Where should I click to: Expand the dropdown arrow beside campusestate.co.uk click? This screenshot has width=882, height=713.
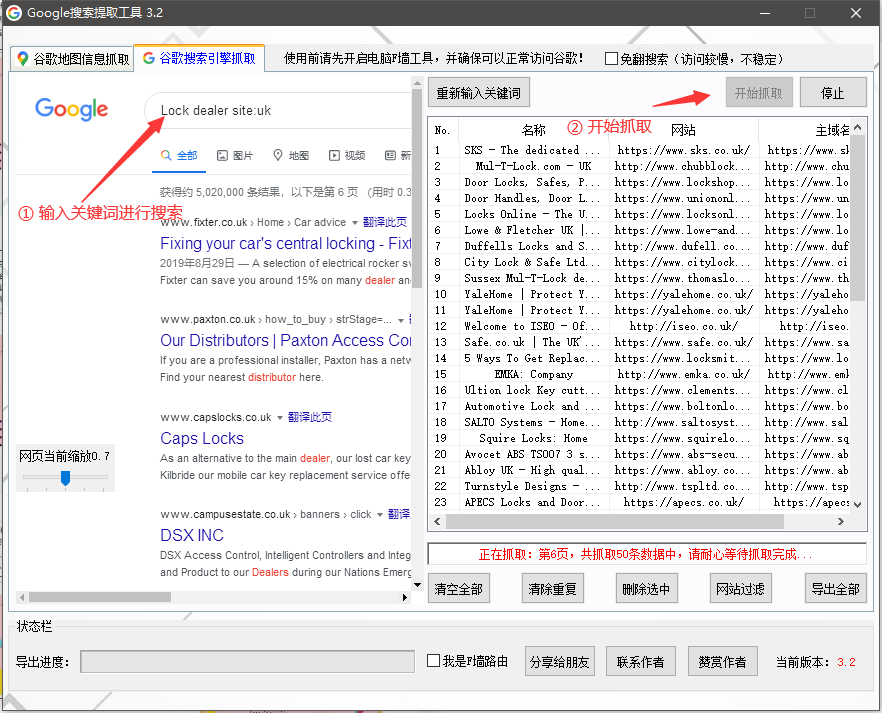tap(380, 515)
